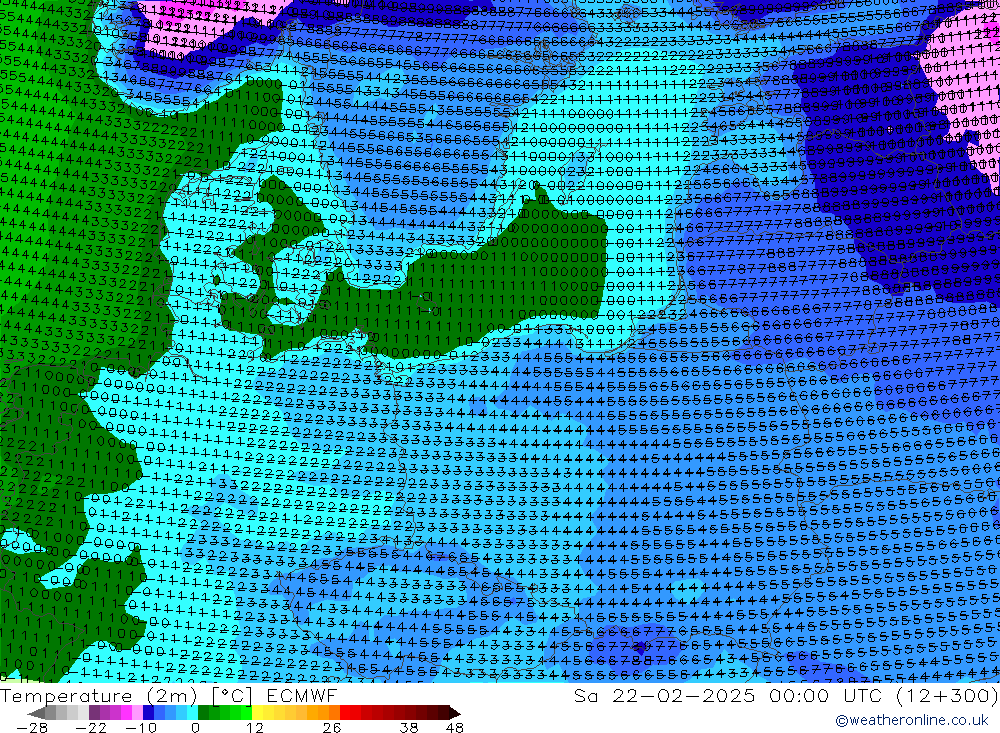The width and height of the screenshot is (1000, 733).
Task: Click the '-28' legend value
Action: tap(32, 727)
